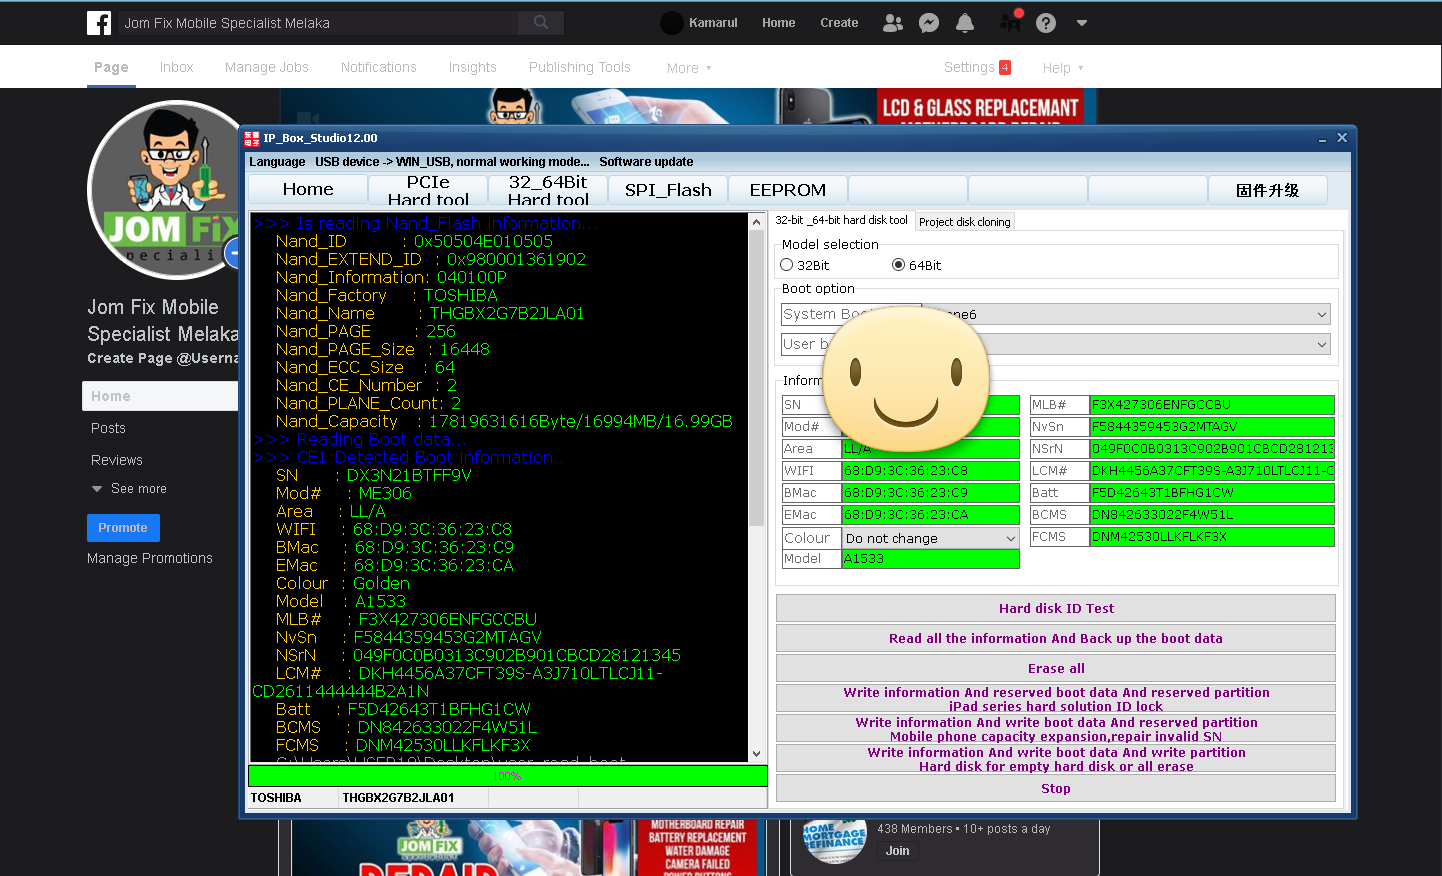Open the Insights tab on Facebook page
This screenshot has height=876, width=1442.
point(472,67)
